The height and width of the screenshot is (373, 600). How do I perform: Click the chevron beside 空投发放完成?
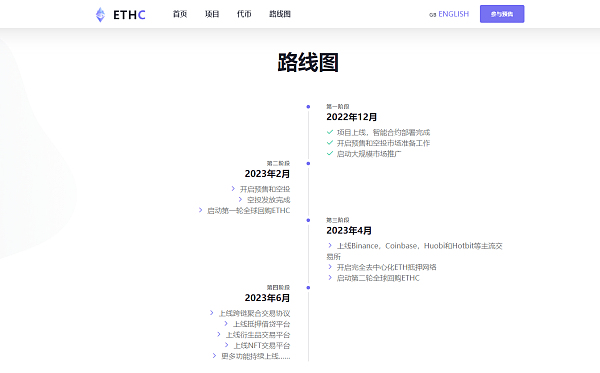pos(240,199)
